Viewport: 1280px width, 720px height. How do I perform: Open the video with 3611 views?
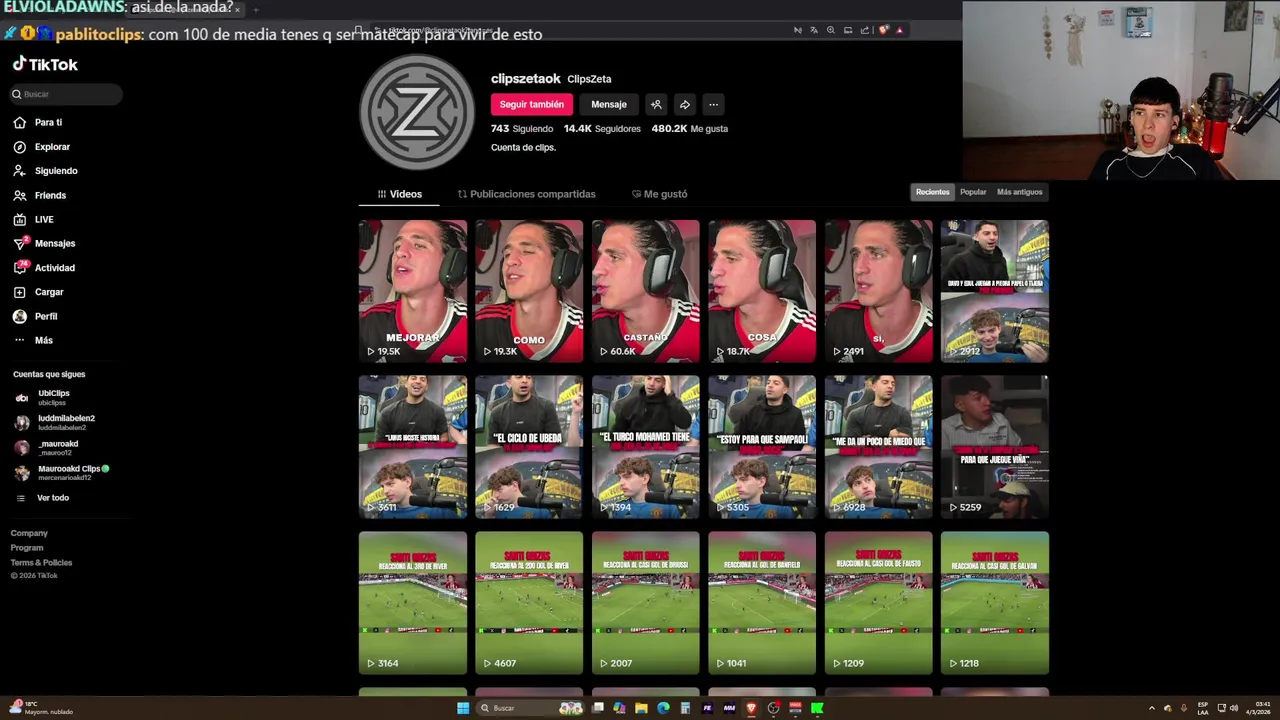(x=413, y=447)
